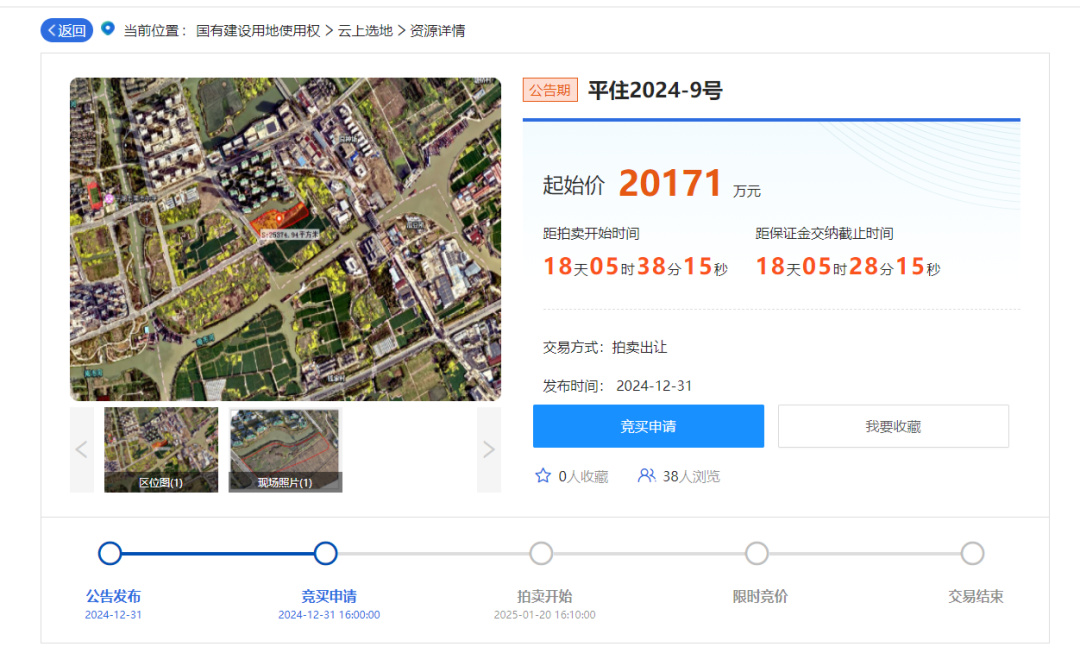The image size is (1080, 653).
Task: Select the 38人浏览 view count text
Action: 692,476
